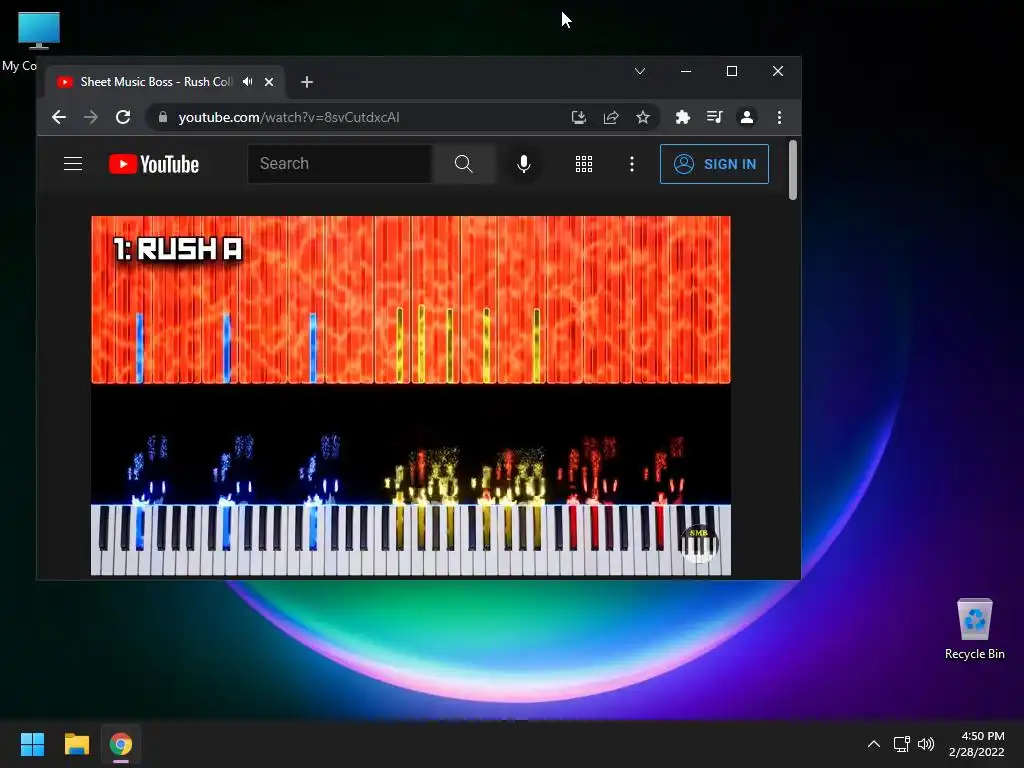The width and height of the screenshot is (1024, 768).
Task: Bookmark this tab with the star
Action: tap(643, 118)
